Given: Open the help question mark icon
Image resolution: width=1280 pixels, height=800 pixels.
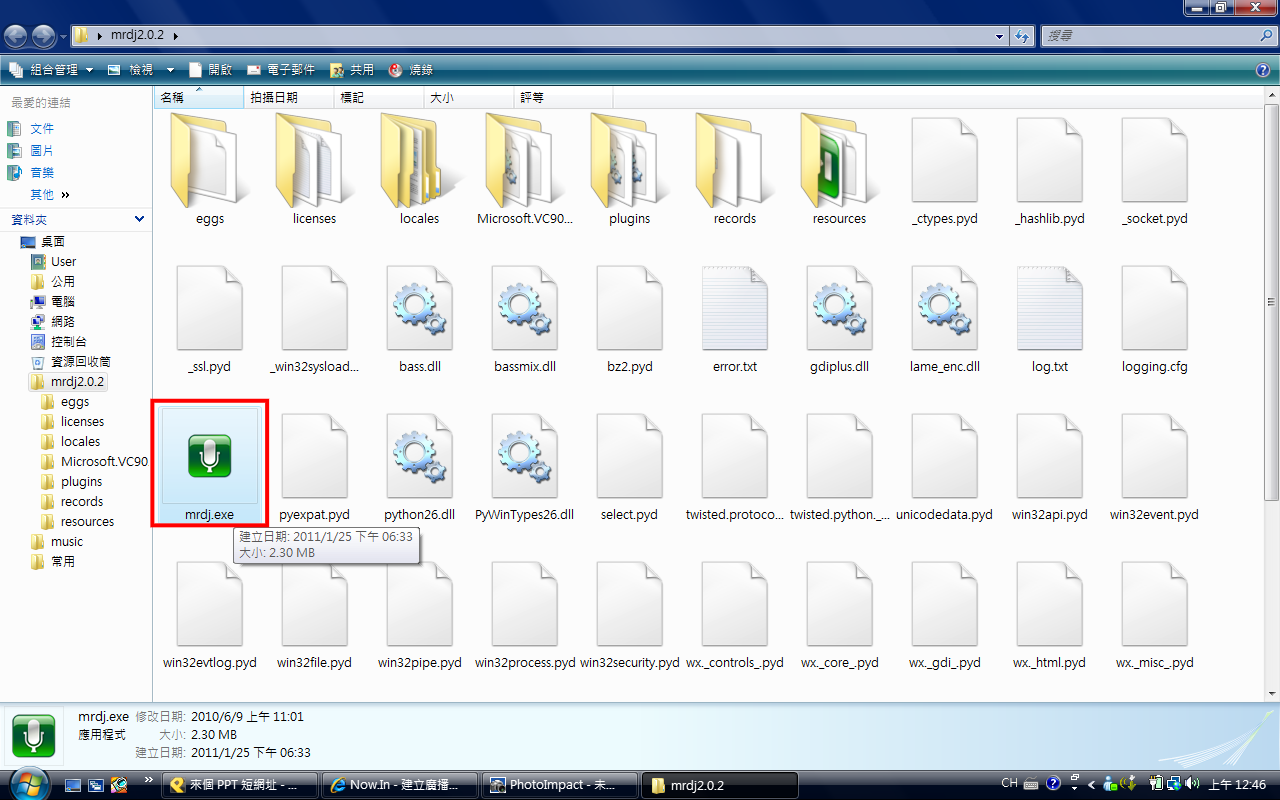Looking at the screenshot, I should tap(1263, 70).
